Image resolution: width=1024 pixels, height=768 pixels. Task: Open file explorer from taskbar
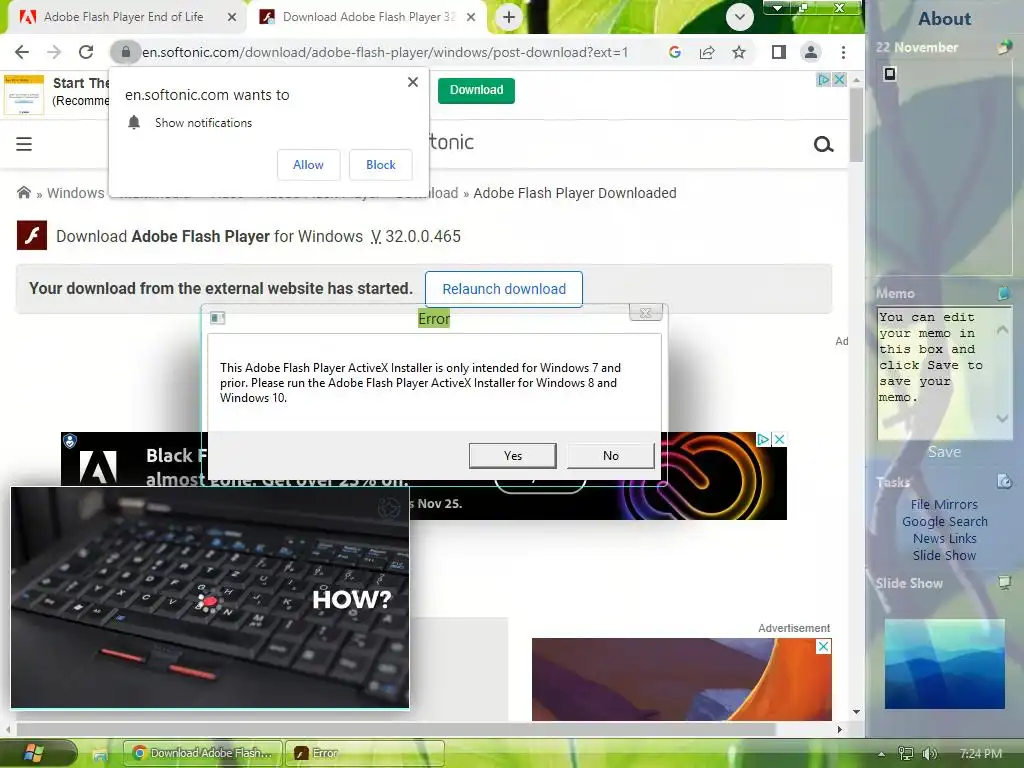[x=100, y=754]
